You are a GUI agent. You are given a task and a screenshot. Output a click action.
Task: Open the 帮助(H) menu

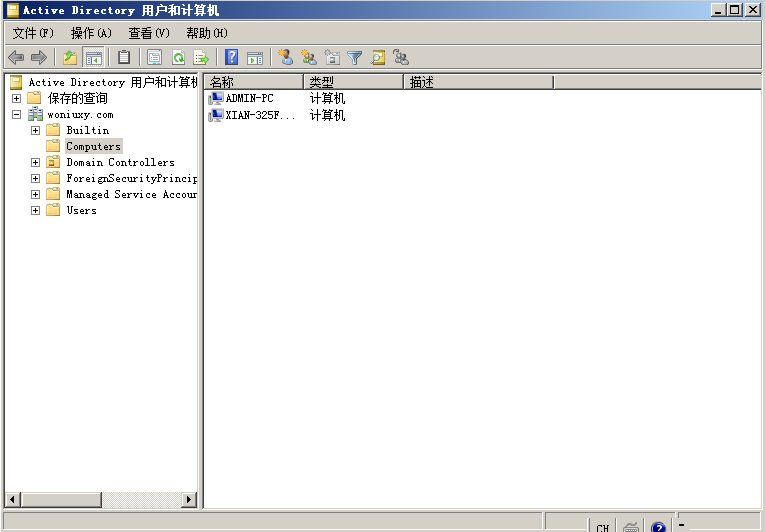tap(207, 33)
